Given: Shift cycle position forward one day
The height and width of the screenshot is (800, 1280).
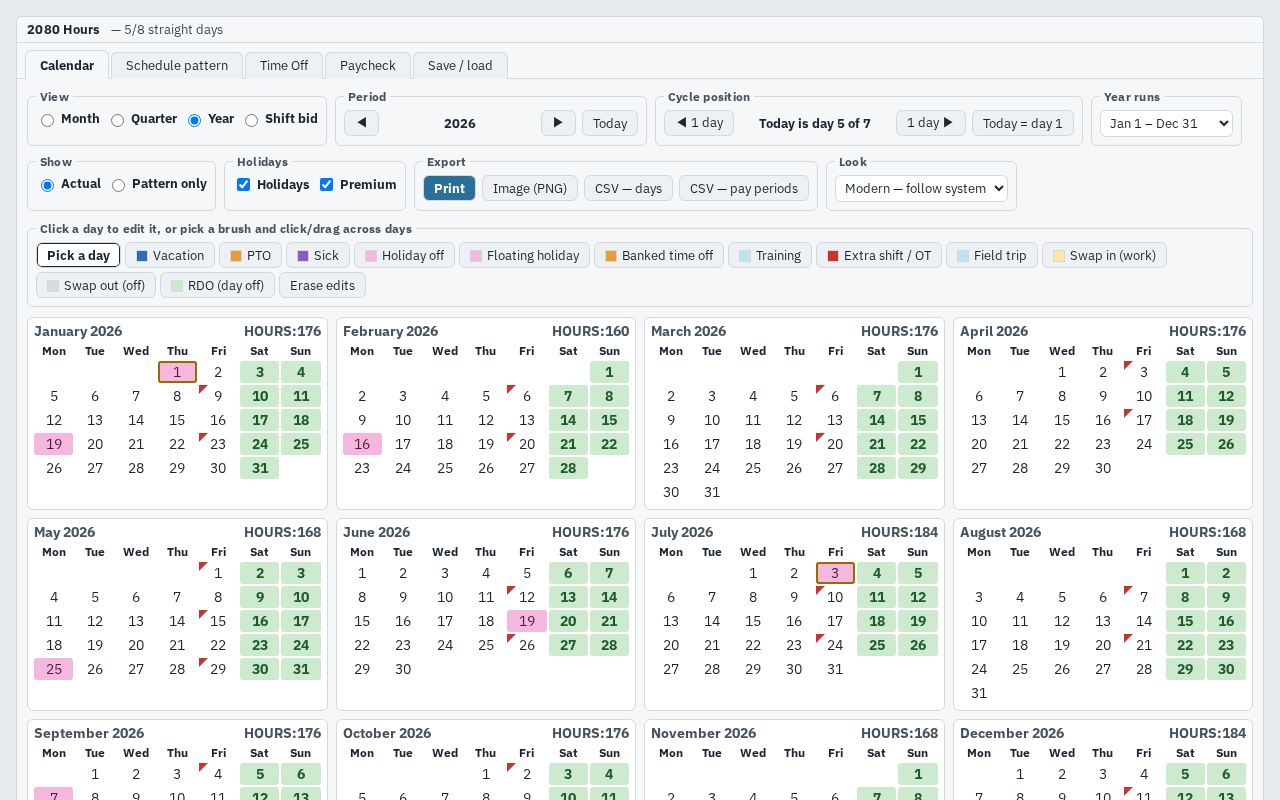Looking at the screenshot, I should click(x=930, y=123).
